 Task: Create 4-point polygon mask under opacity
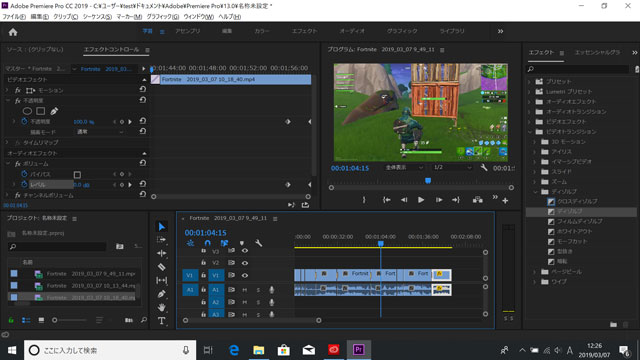(x=40, y=111)
